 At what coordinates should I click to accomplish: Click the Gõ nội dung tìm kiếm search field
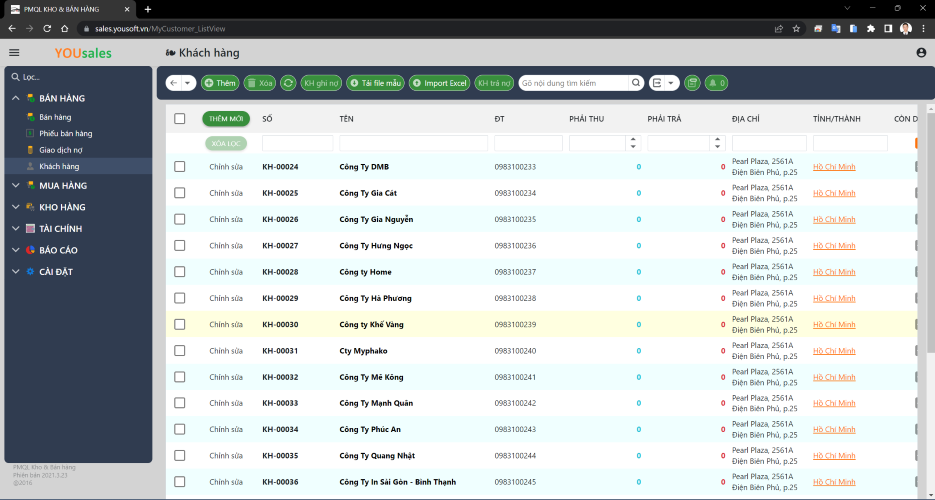pyautogui.click(x=574, y=83)
